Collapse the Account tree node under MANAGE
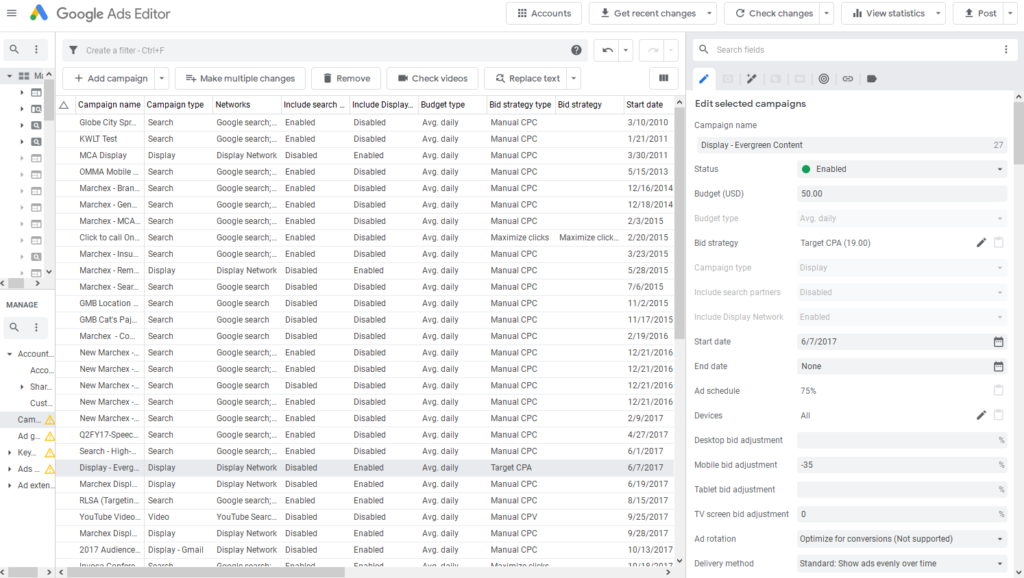The image size is (1024, 578). pos(9,354)
